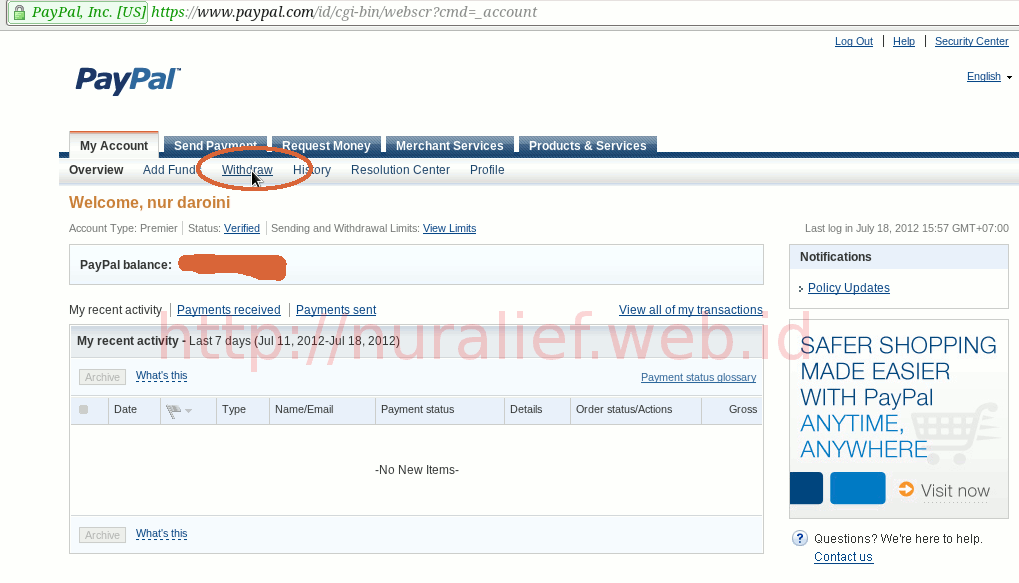Click the green padlock security icon
Screen dimensions: 1019x583
point(19,12)
